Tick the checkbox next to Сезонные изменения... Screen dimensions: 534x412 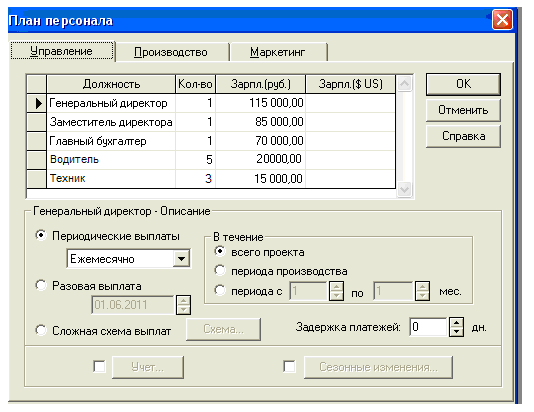coord(289,367)
